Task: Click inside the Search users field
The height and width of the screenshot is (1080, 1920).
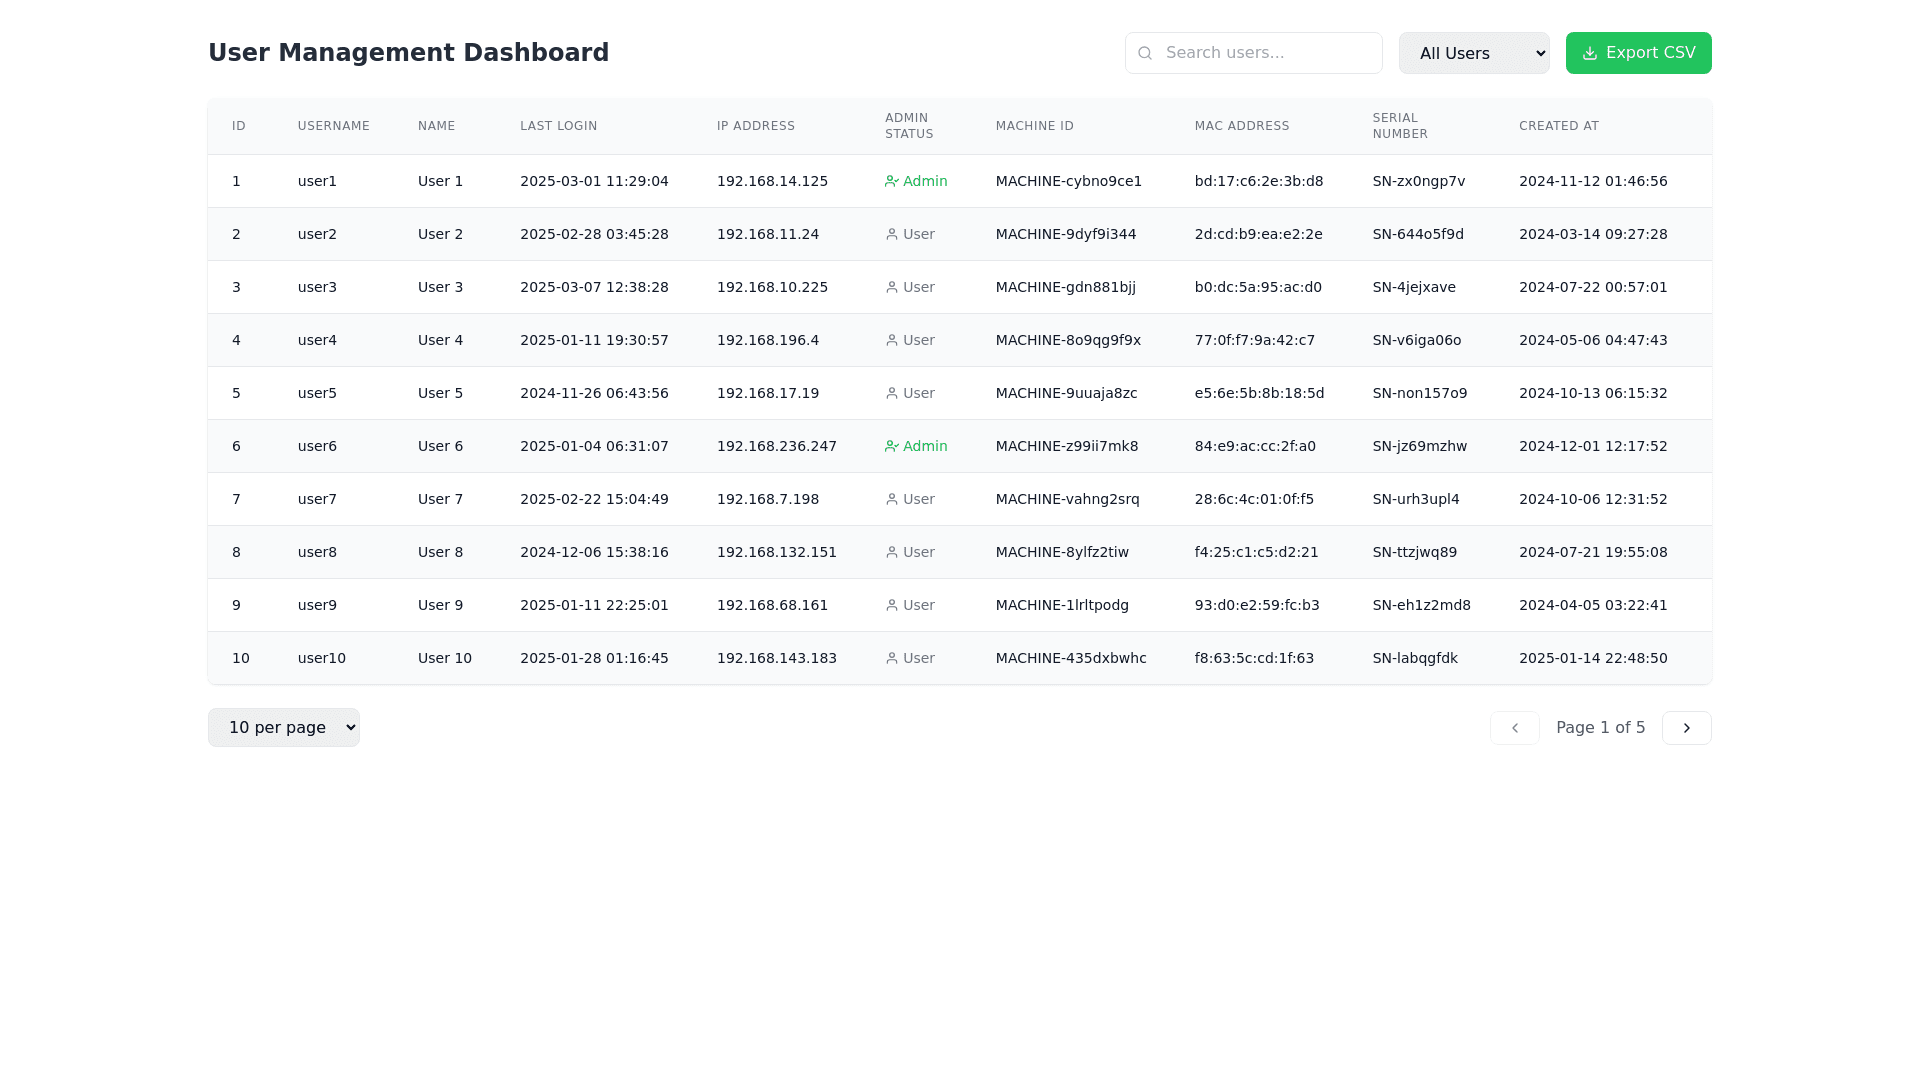Action: point(1265,53)
